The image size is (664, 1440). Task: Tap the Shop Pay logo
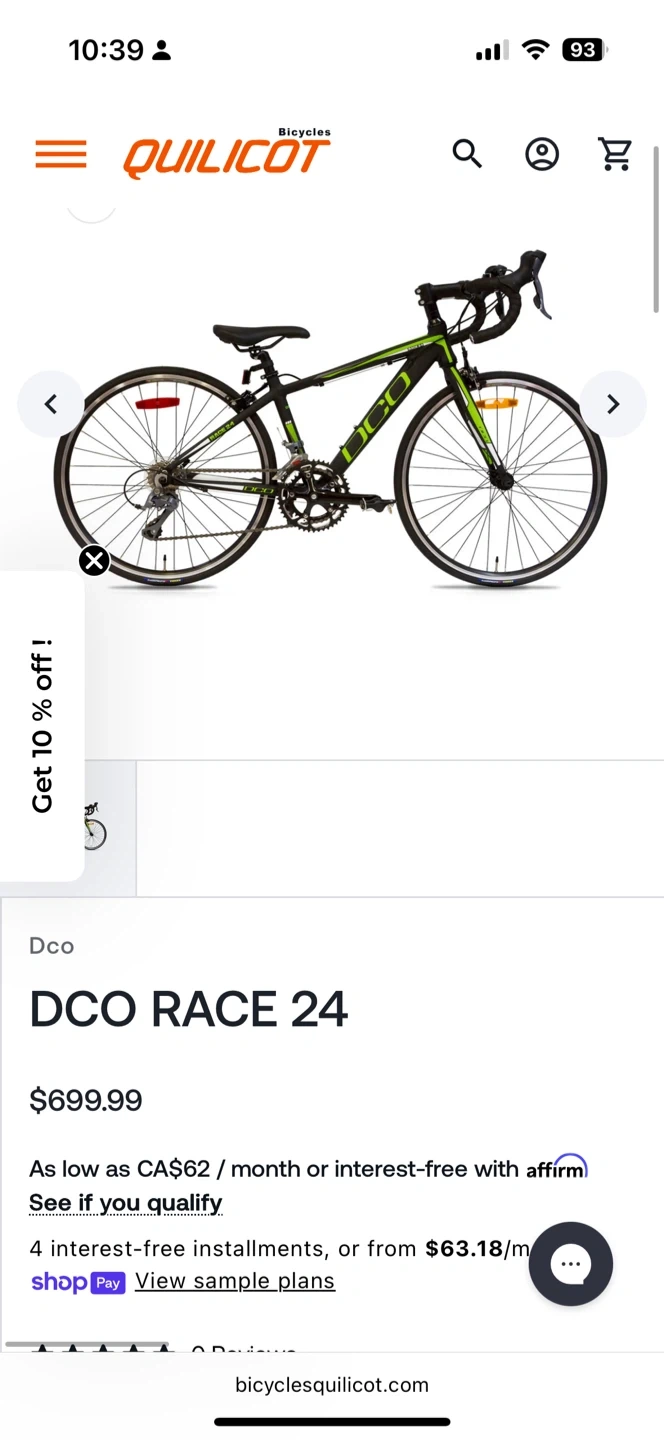78,1282
